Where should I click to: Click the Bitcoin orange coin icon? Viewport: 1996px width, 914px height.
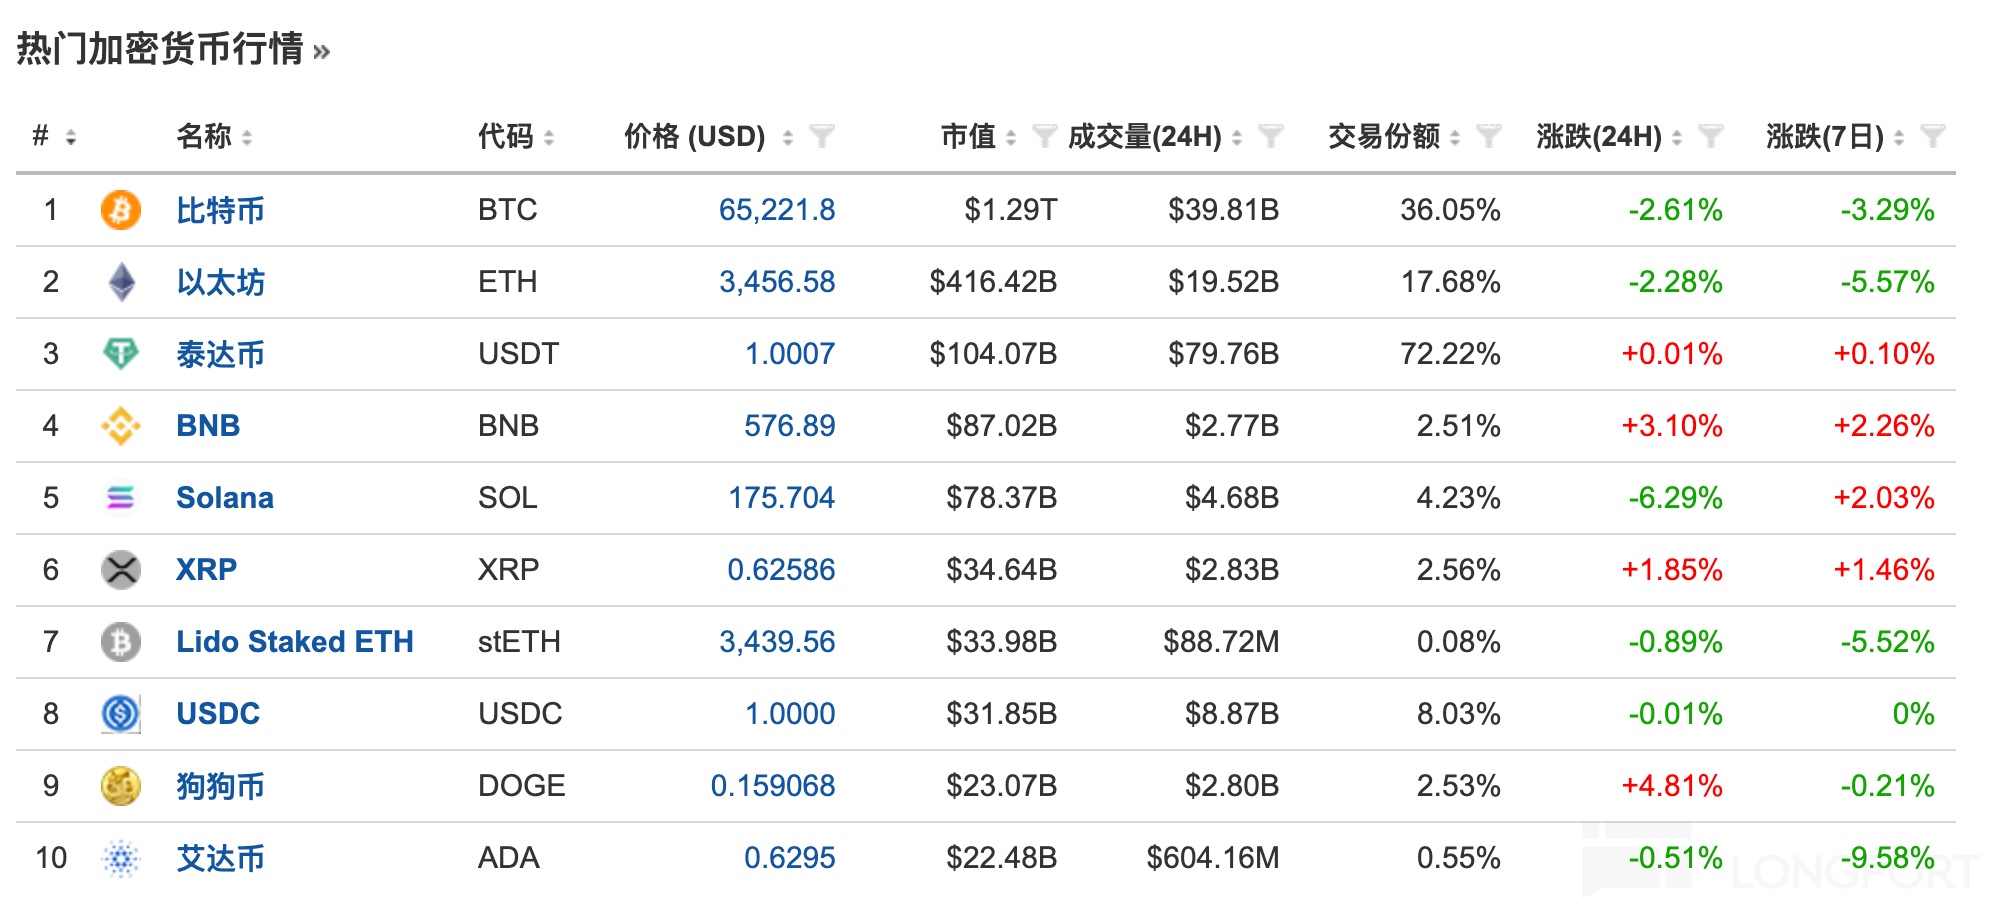(121, 210)
